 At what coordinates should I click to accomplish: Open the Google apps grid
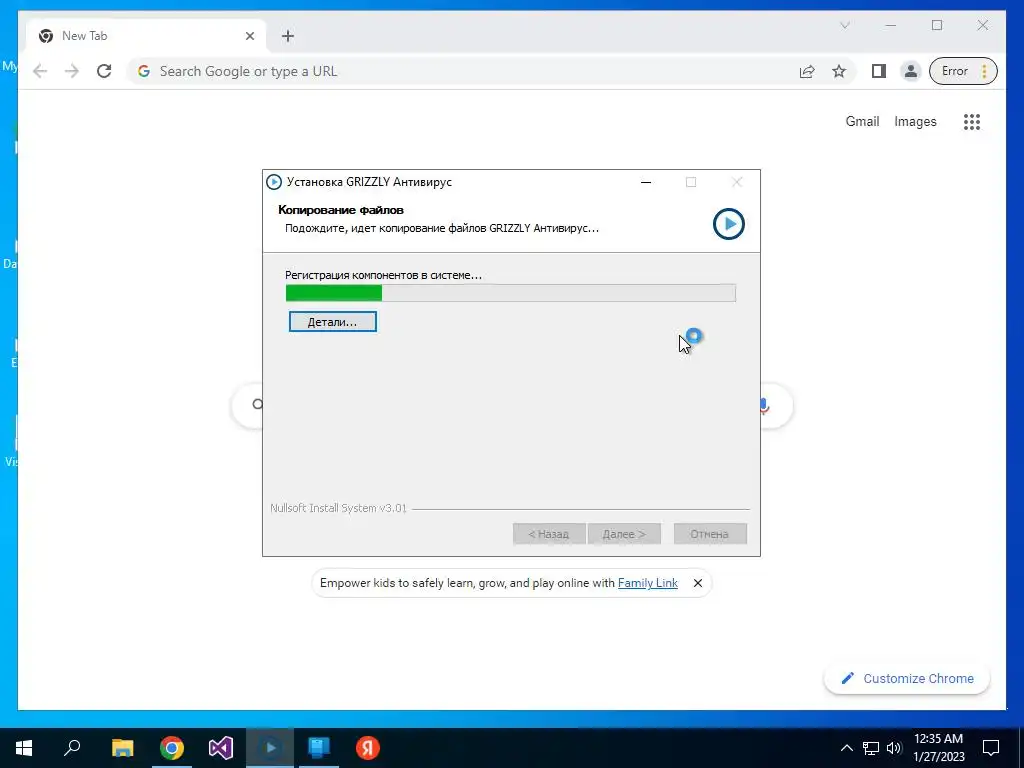coord(972,121)
